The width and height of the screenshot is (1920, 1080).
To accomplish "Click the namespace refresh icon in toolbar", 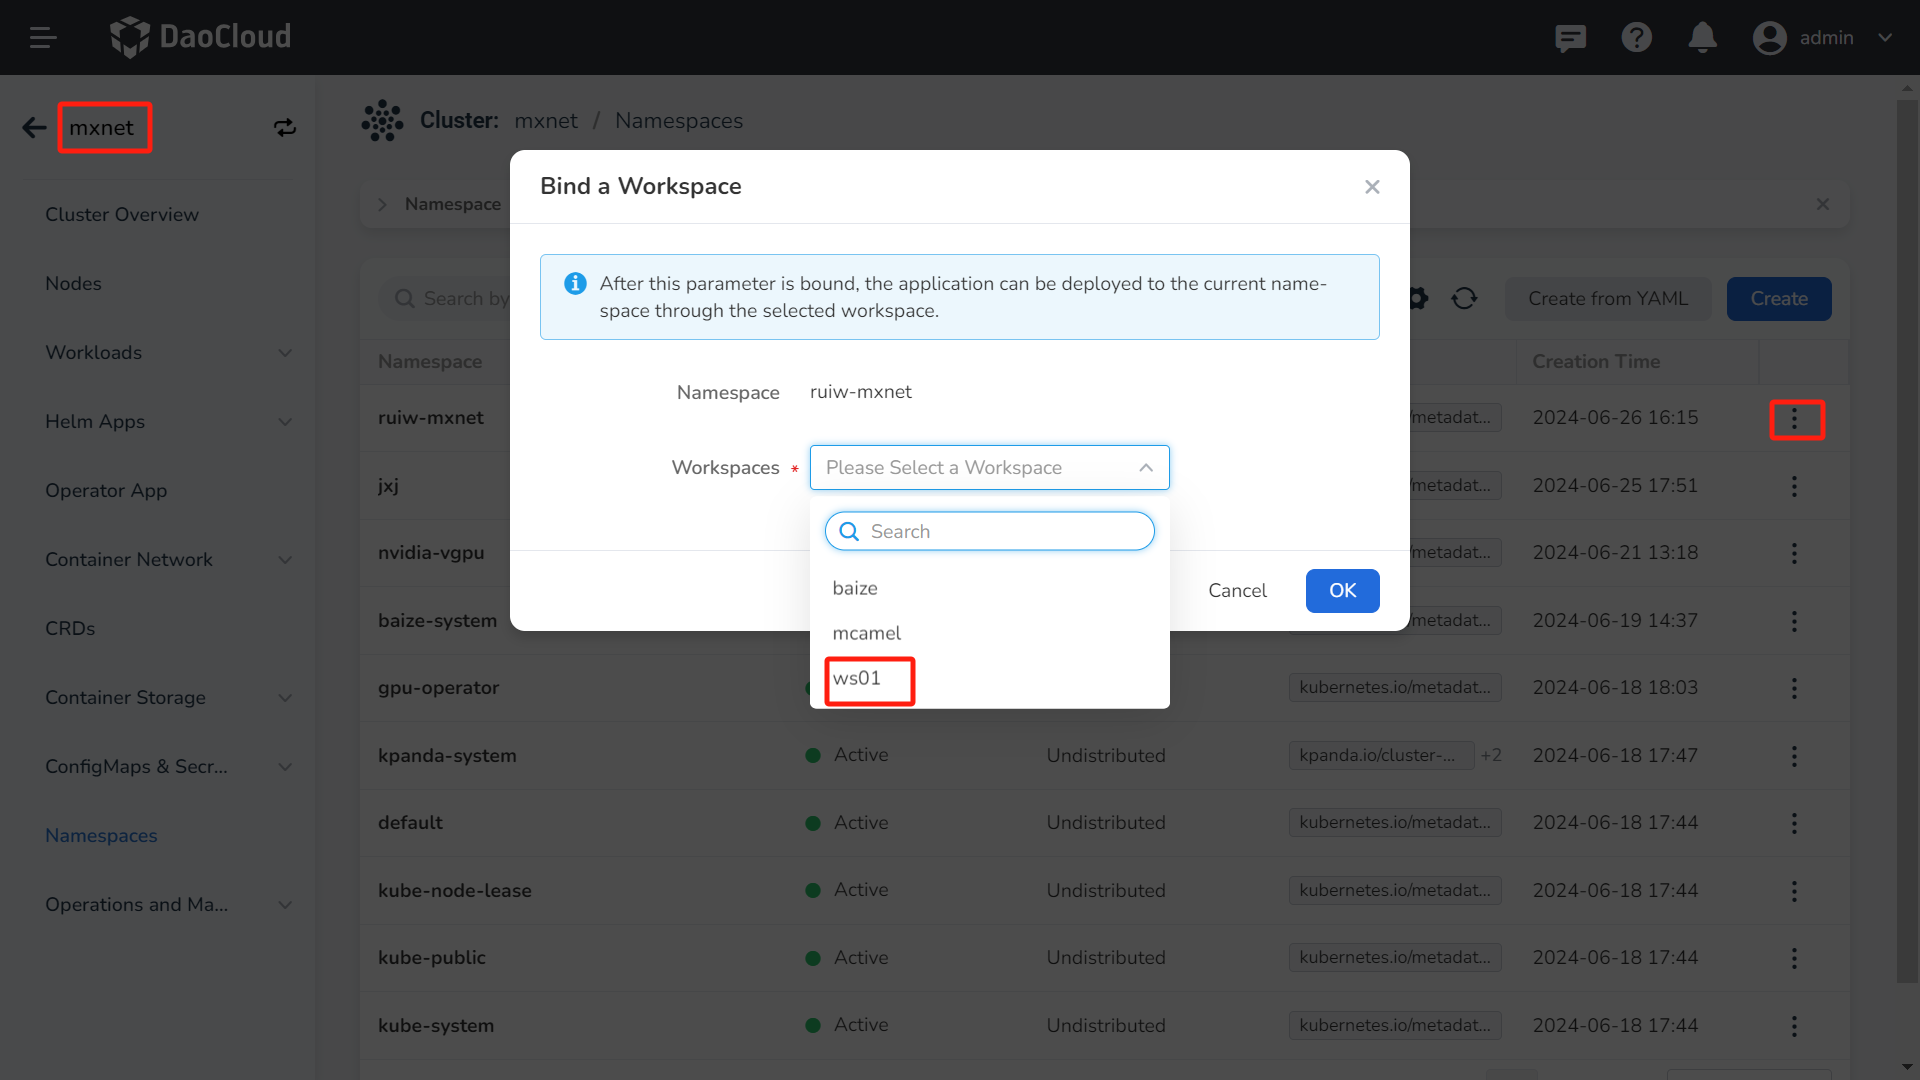I will tap(1464, 298).
